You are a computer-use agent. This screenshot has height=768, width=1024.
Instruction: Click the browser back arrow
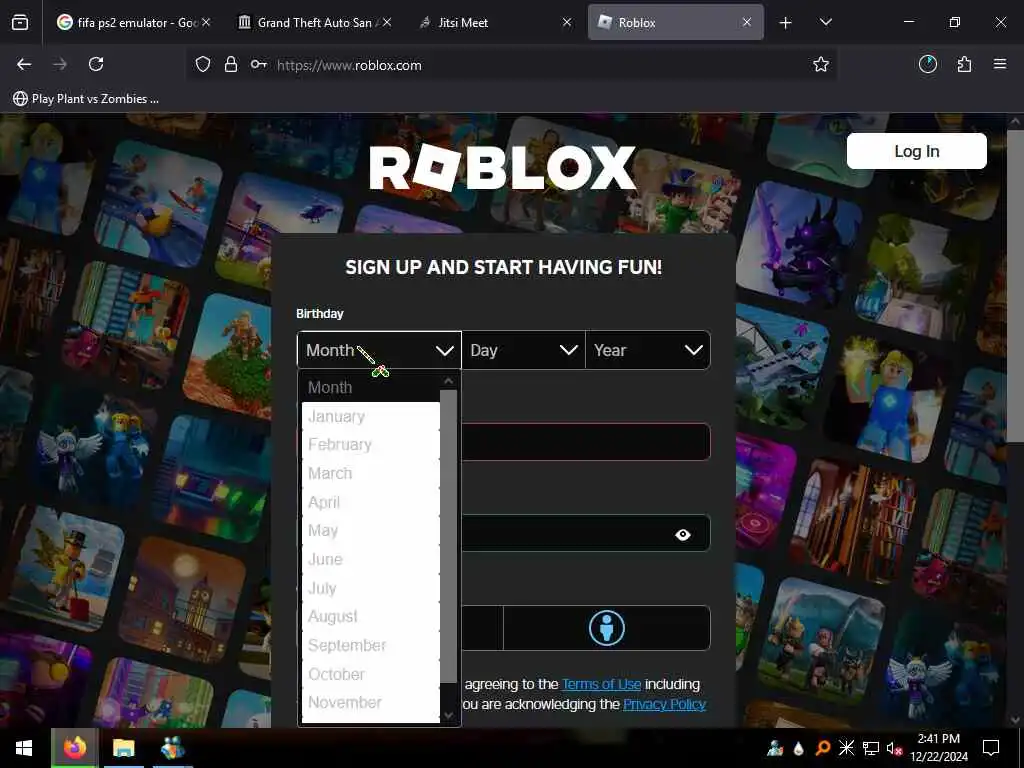[24, 64]
